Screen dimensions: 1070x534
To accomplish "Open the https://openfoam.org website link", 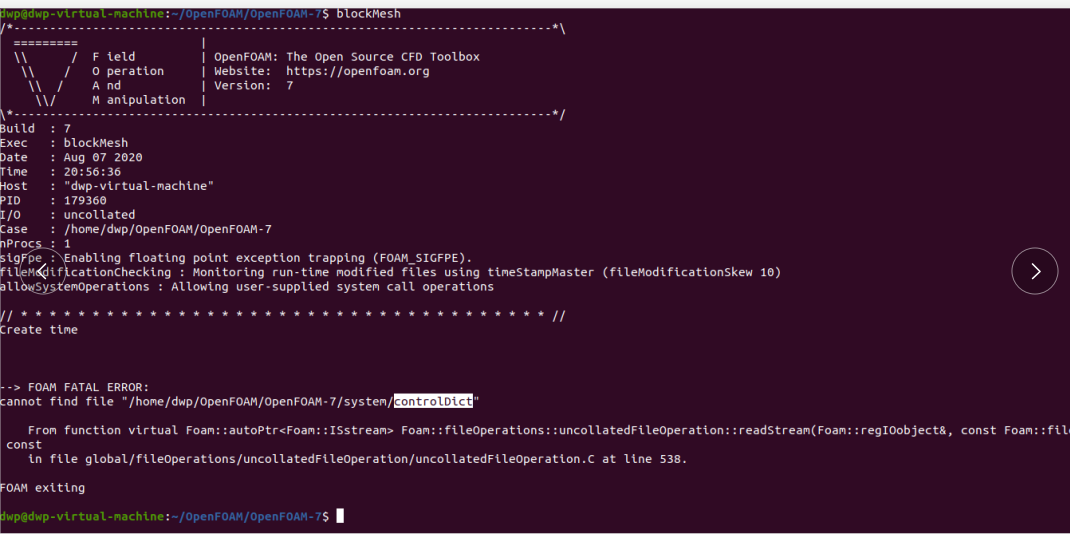I will [x=357, y=71].
